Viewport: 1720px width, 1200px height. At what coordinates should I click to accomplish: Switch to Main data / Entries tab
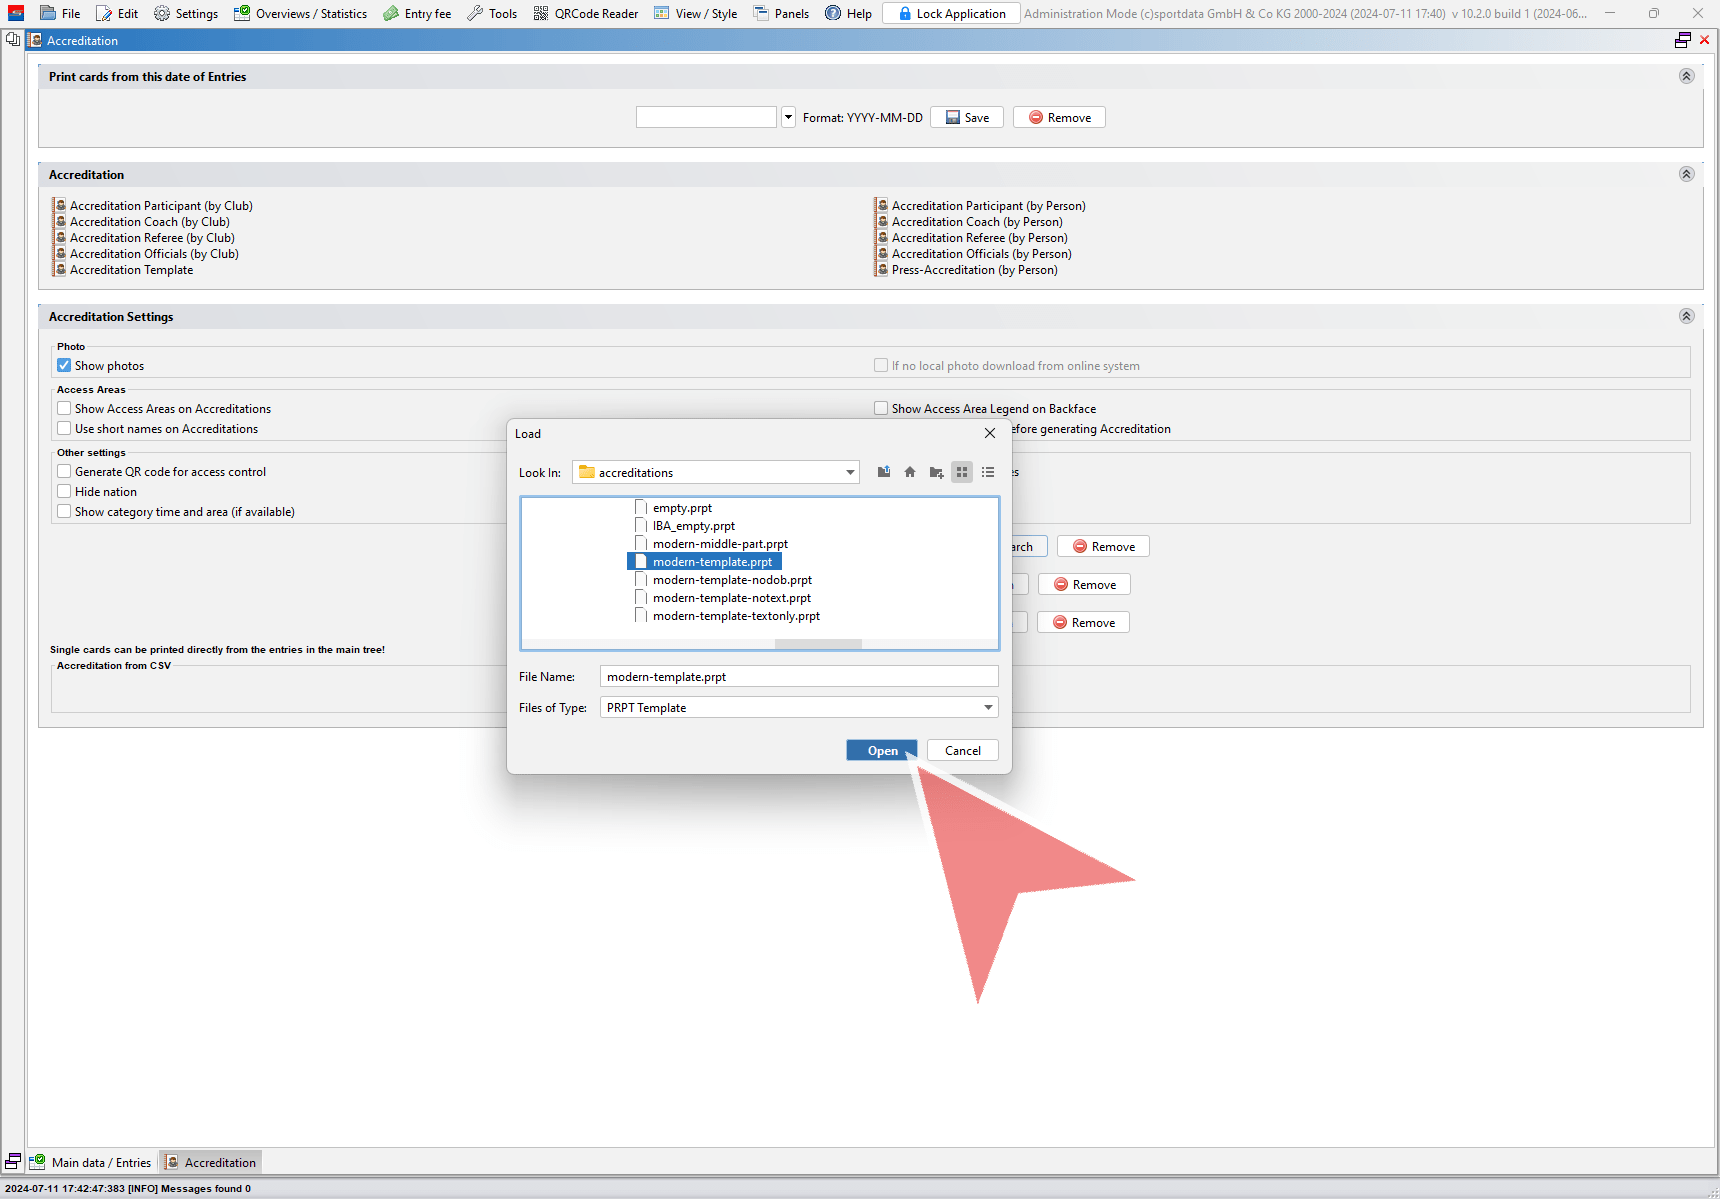point(92,1162)
